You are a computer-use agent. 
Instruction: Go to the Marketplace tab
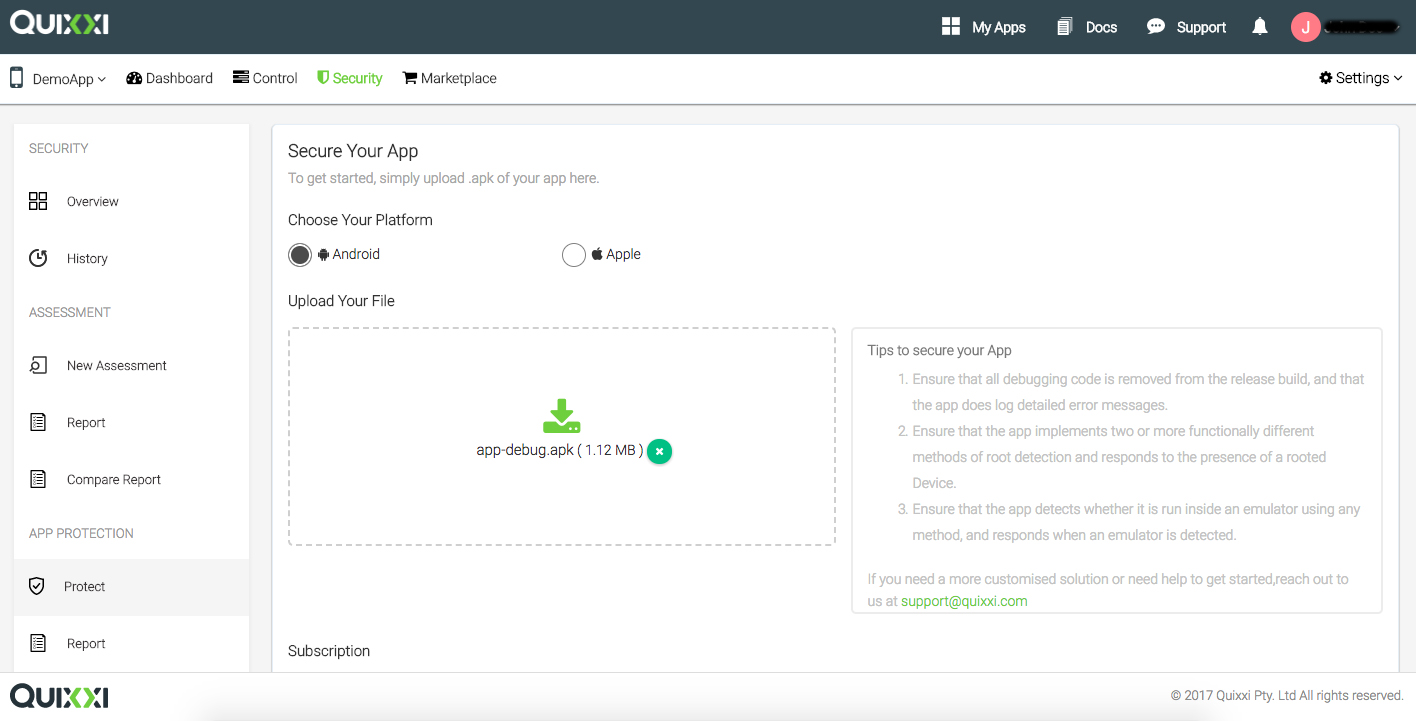[449, 77]
